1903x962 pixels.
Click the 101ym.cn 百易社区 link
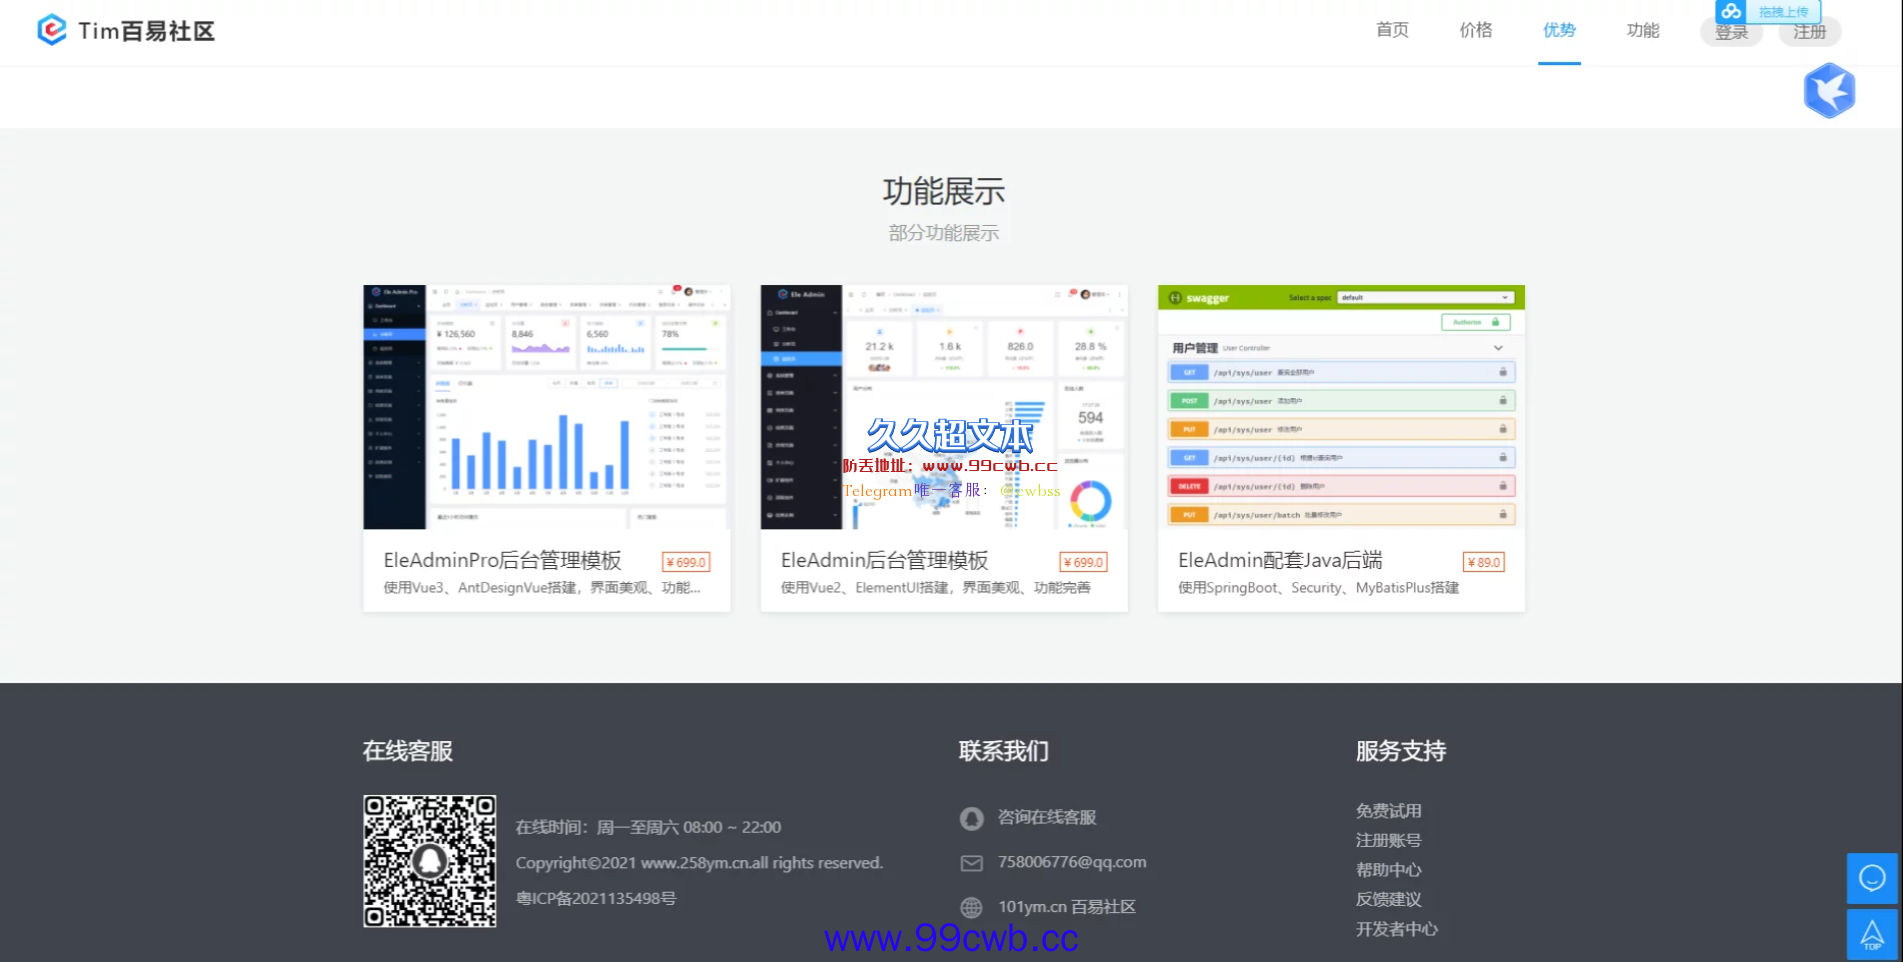click(1067, 907)
